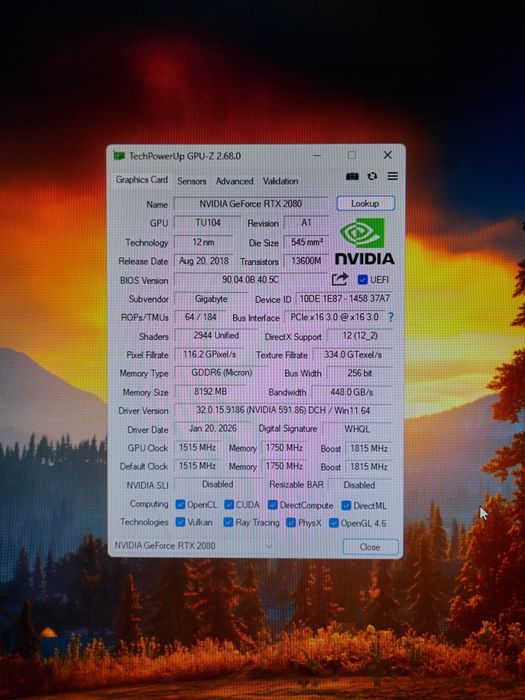This screenshot has width=525, height=700.
Task: Click the Digital Signature field WHQL
Action: 357,429
